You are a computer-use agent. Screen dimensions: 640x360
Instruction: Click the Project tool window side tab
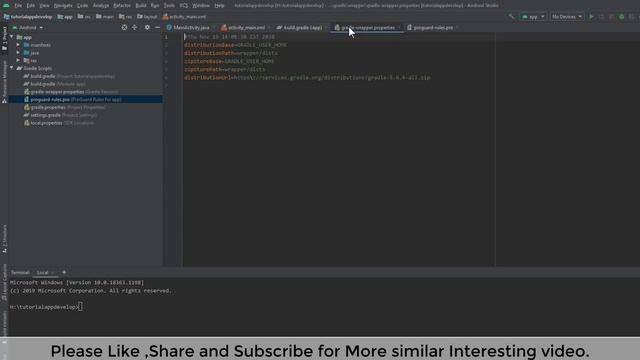tap(4, 38)
